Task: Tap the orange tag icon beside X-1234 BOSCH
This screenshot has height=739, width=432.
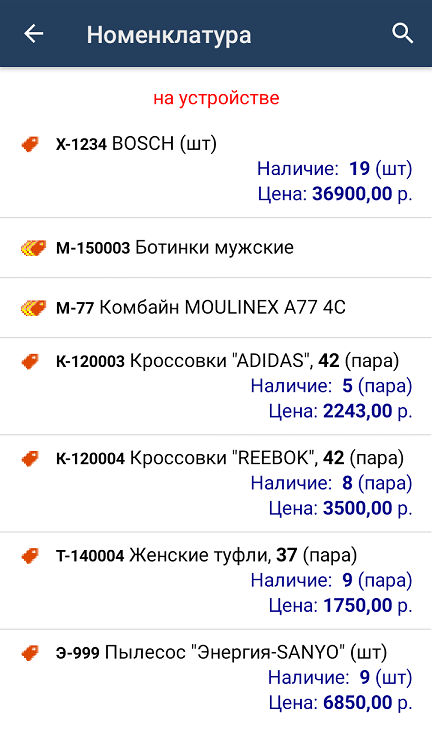Action: click(x=31, y=144)
